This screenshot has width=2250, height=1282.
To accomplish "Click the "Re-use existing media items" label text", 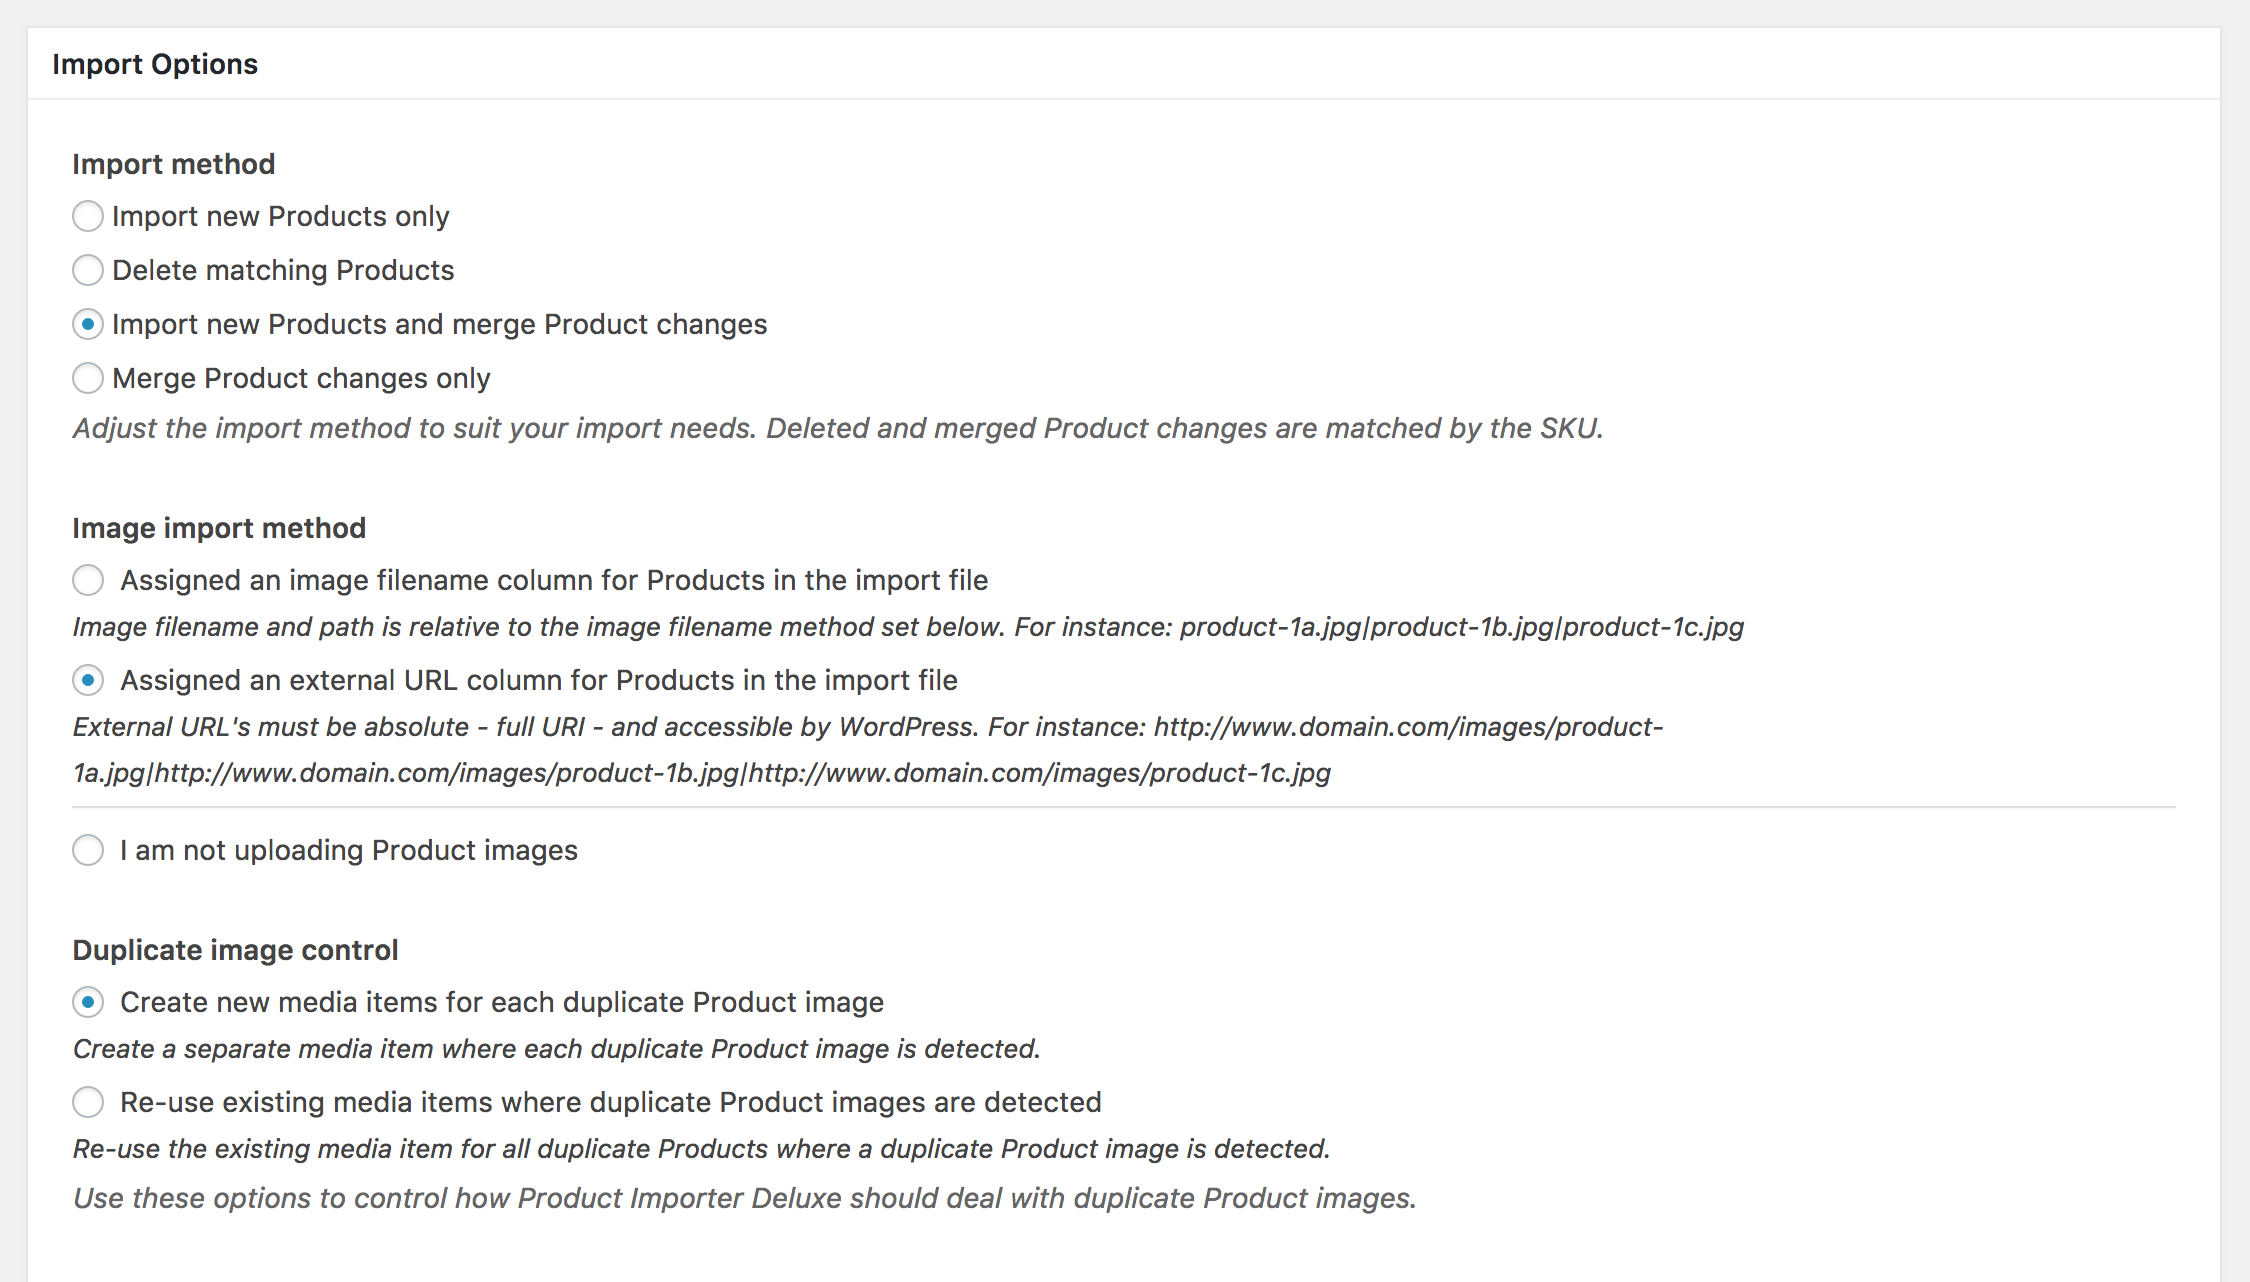I will coord(611,1102).
